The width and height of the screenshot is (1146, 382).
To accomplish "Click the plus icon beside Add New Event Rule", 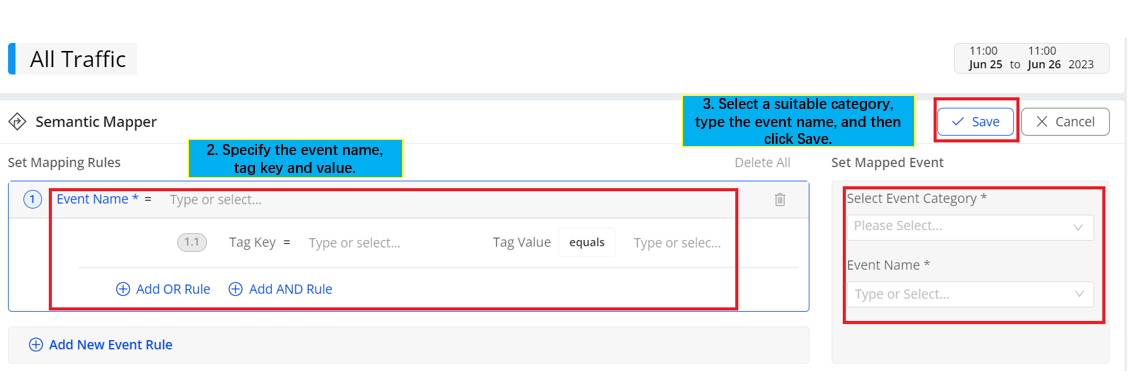I will coord(35,345).
